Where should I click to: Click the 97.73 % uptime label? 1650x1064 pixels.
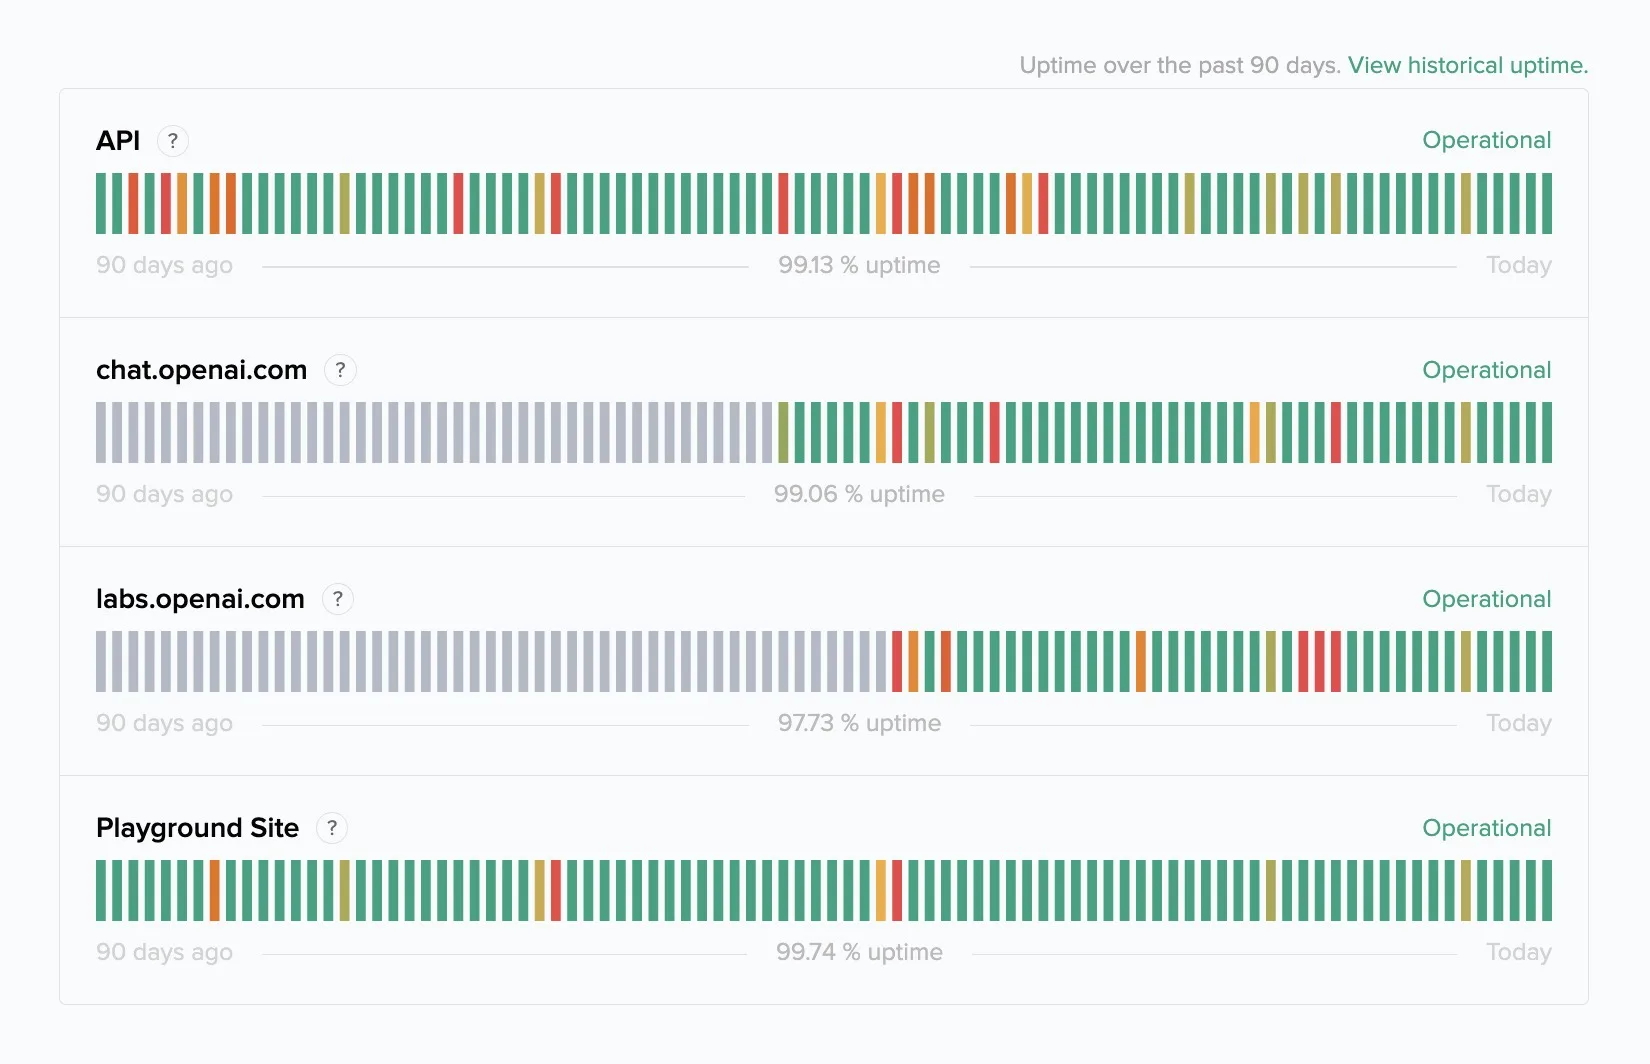click(859, 723)
